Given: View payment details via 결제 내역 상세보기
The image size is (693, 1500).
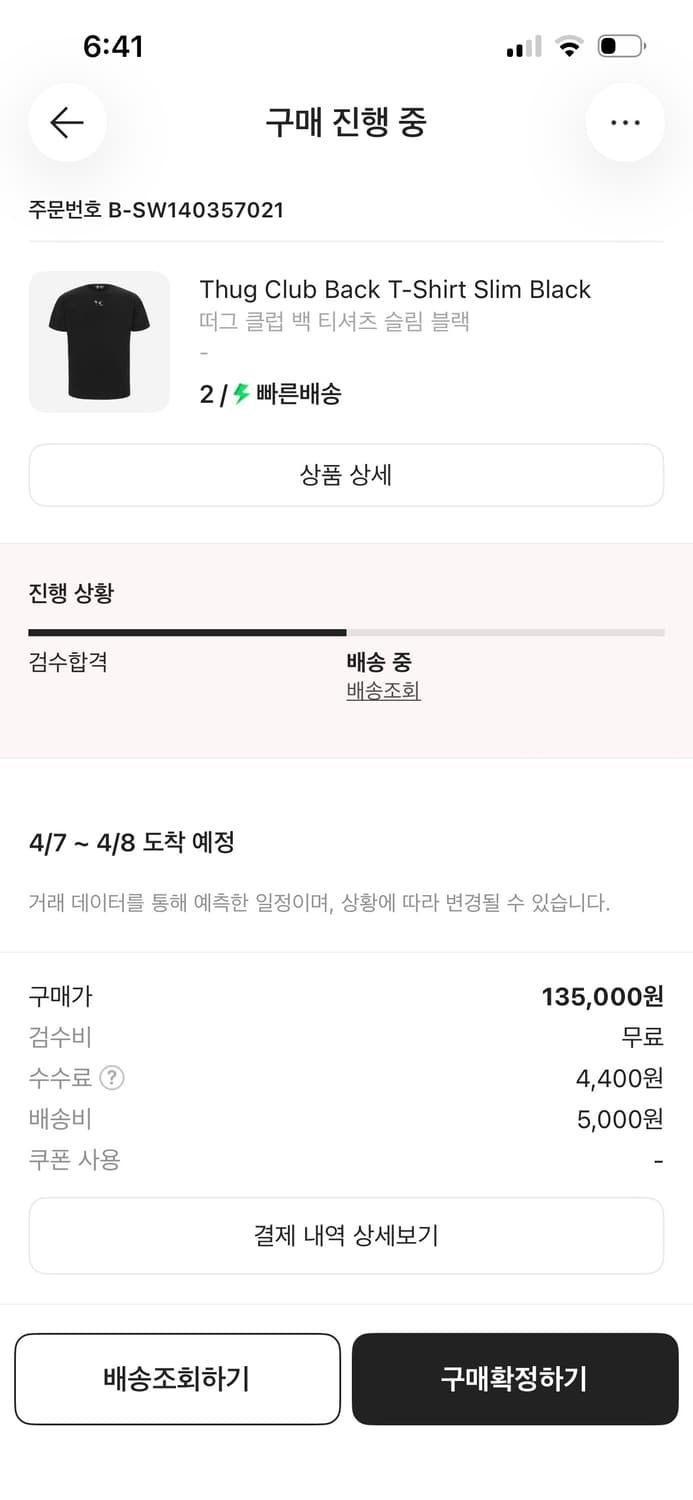Looking at the screenshot, I should [x=346, y=1235].
